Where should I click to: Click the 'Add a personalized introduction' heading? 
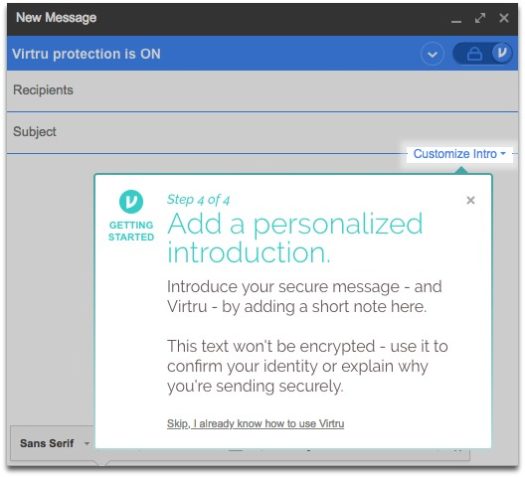pos(295,238)
